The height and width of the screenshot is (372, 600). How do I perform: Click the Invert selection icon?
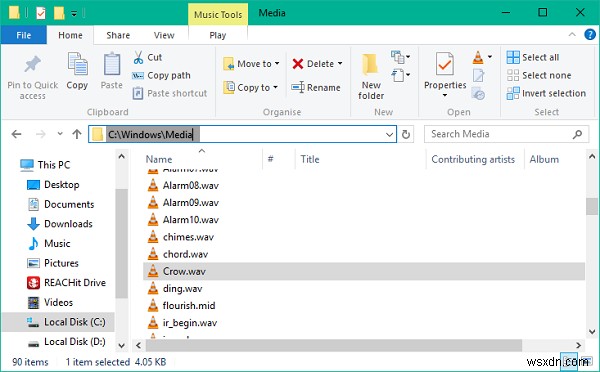tap(513, 93)
